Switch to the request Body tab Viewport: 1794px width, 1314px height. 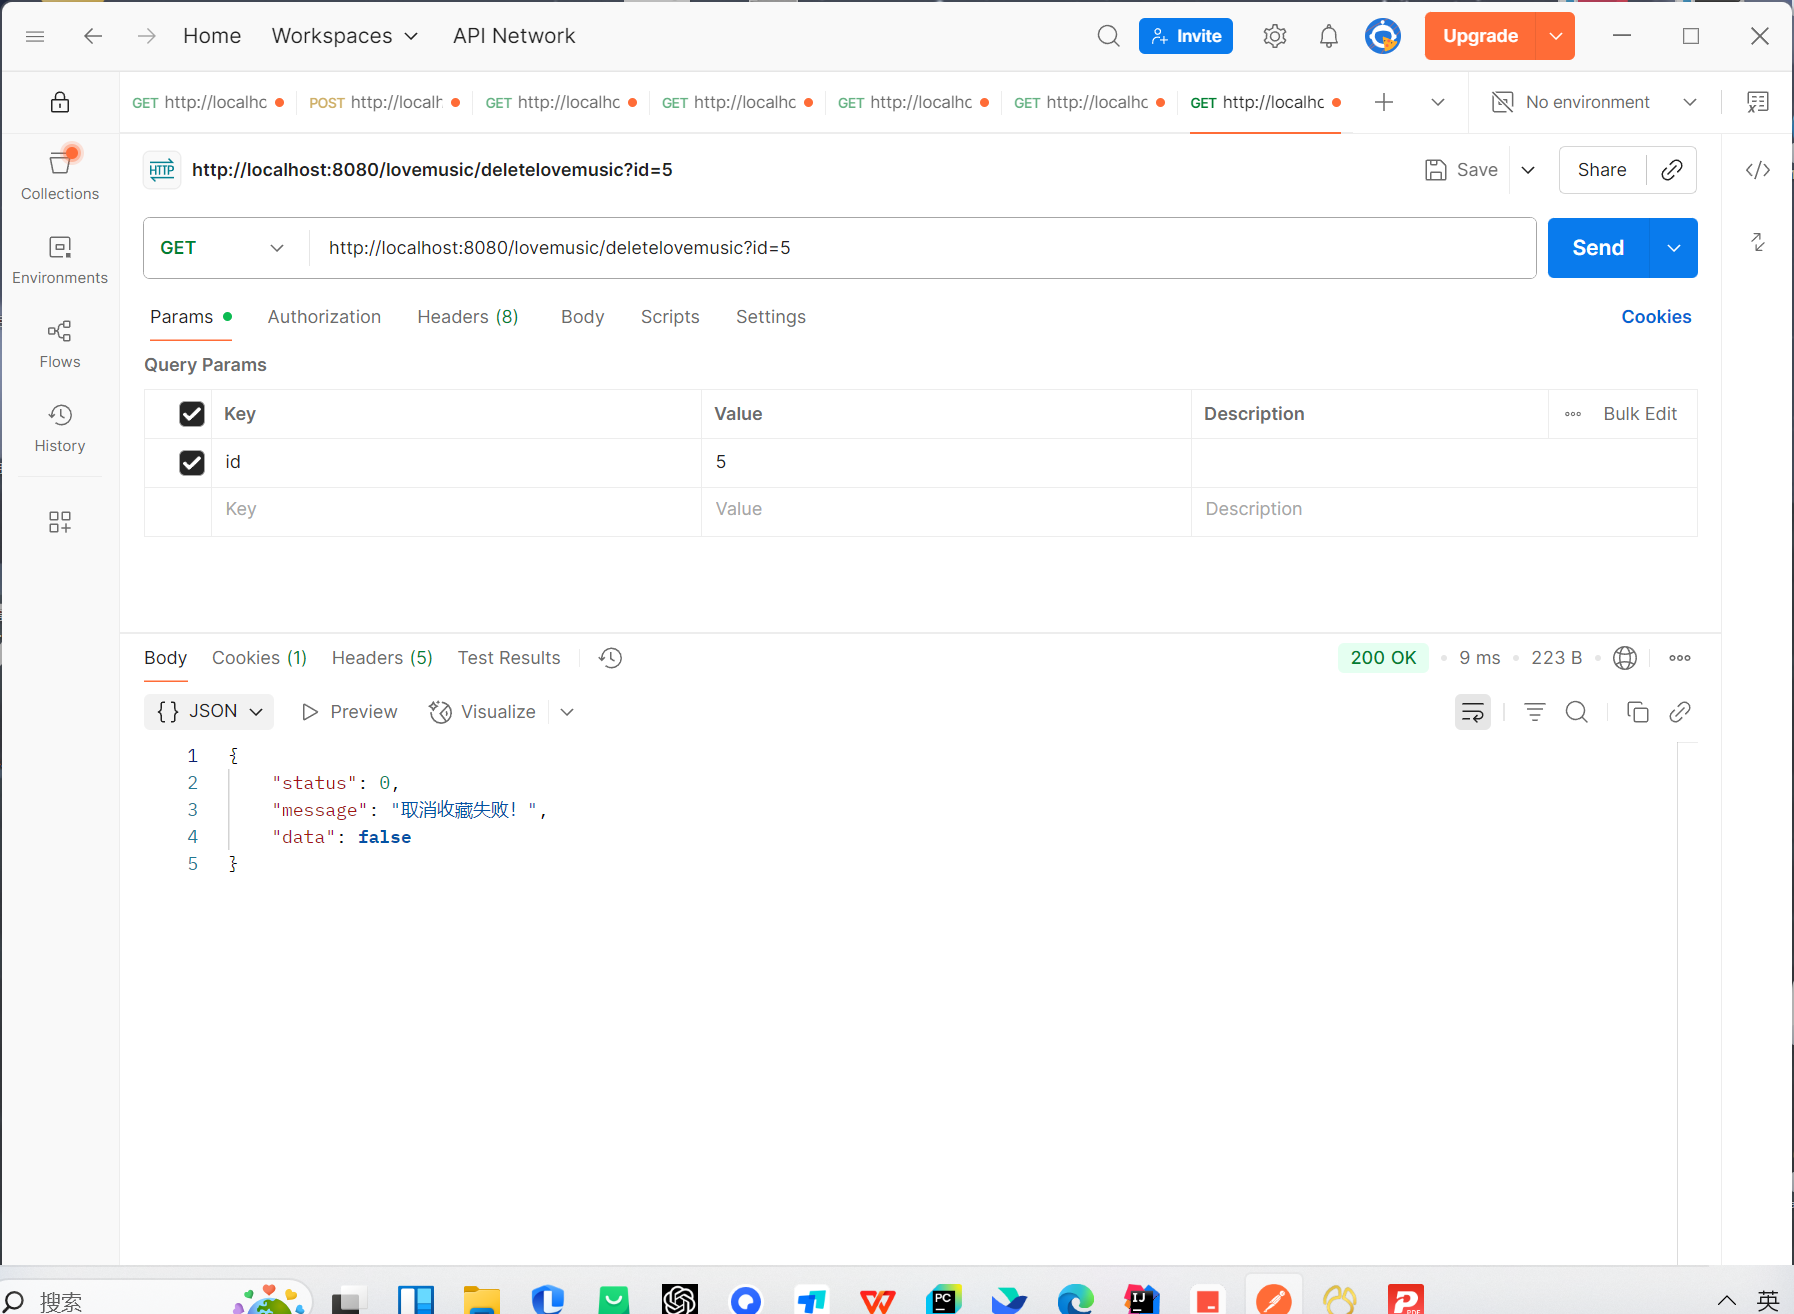(582, 317)
